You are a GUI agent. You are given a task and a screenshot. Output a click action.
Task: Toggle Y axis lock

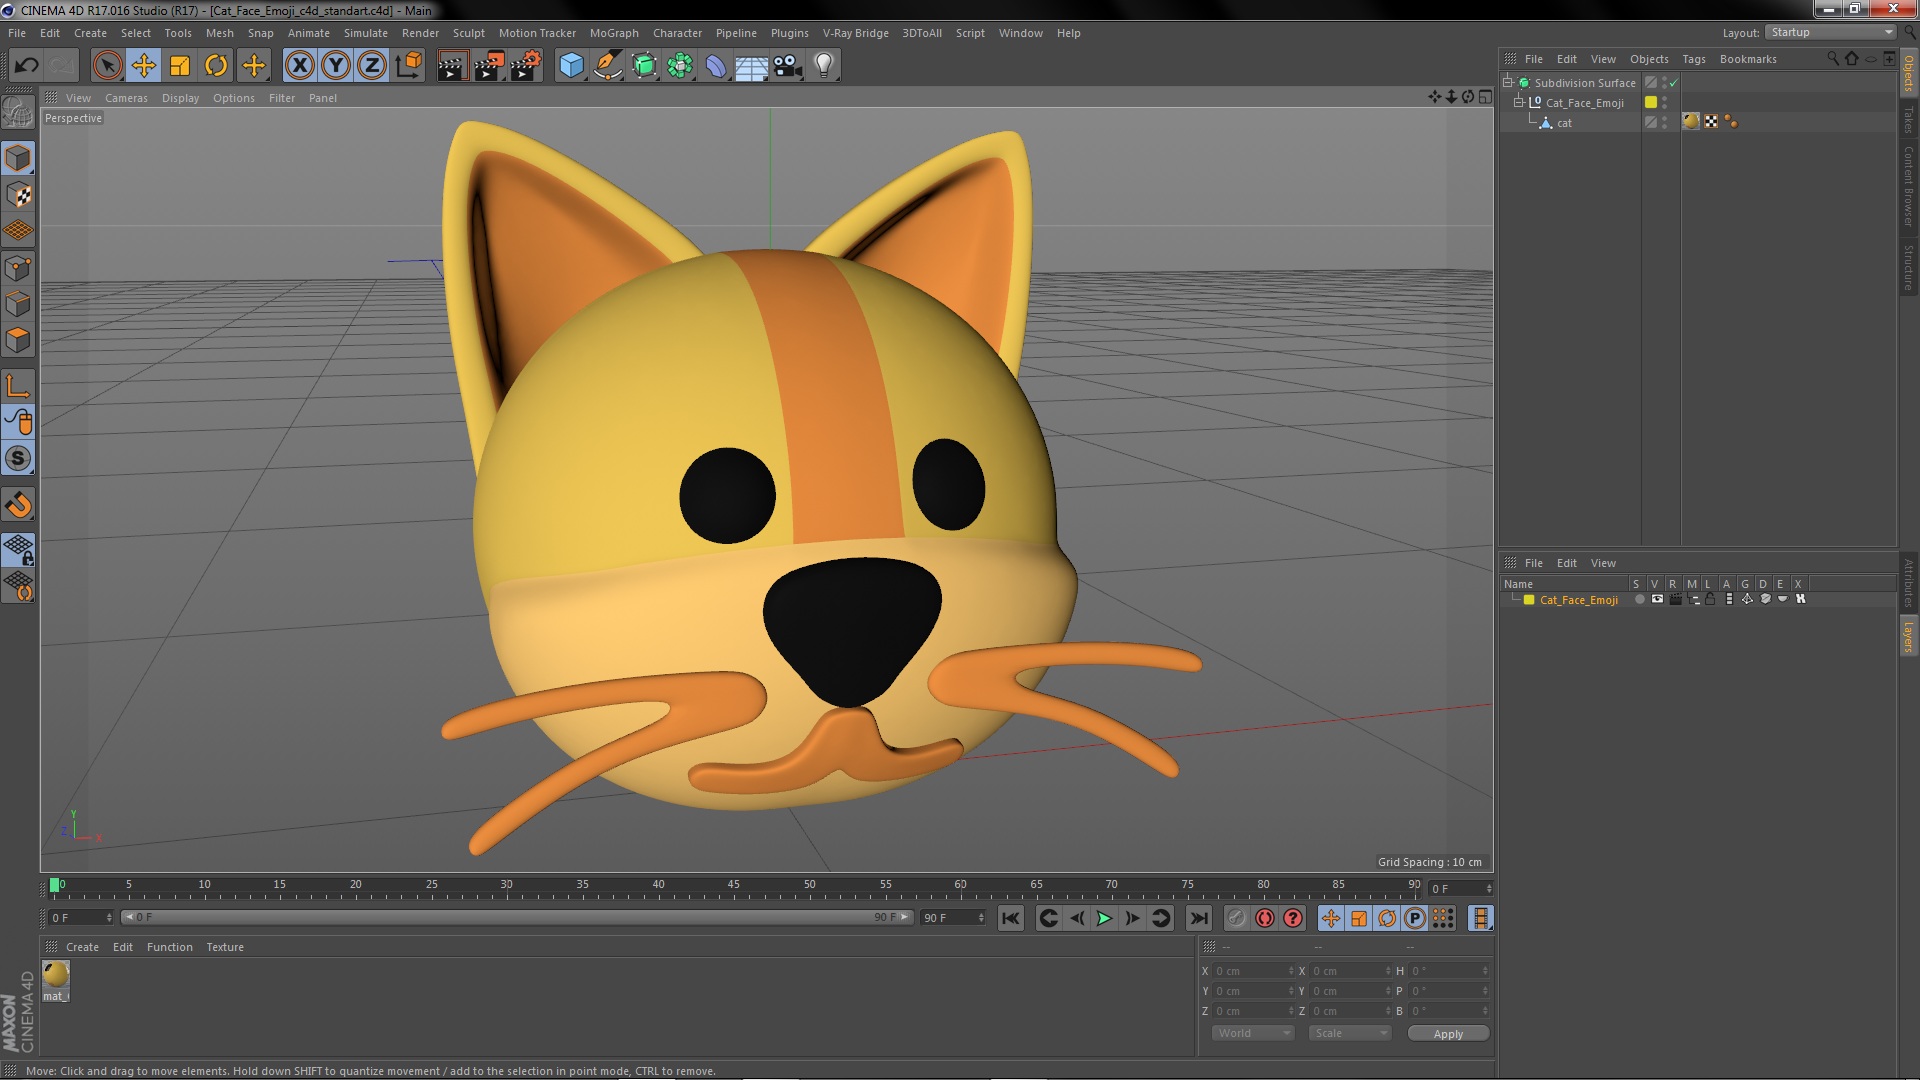pos(336,66)
